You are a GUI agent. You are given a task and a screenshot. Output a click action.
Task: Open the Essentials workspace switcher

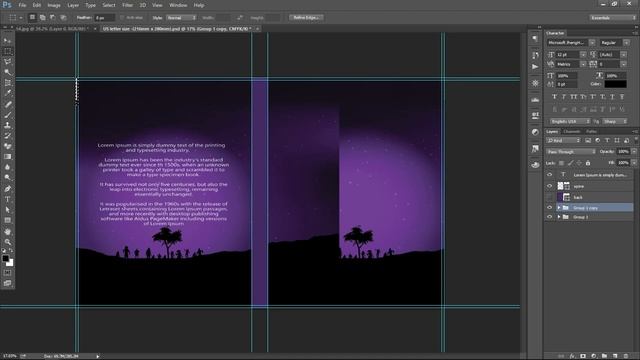[613, 18]
